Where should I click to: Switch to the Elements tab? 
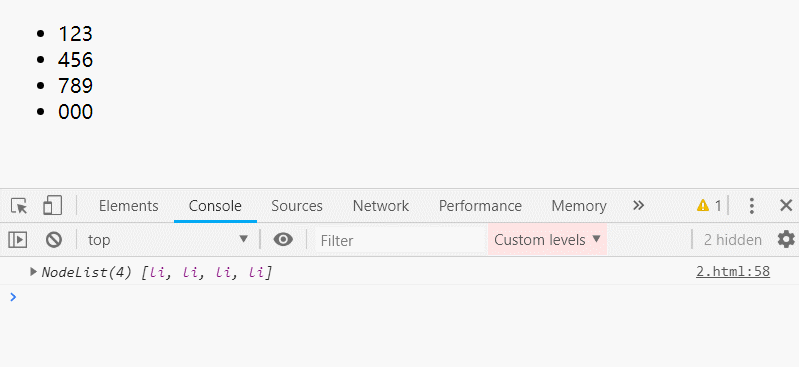point(128,206)
